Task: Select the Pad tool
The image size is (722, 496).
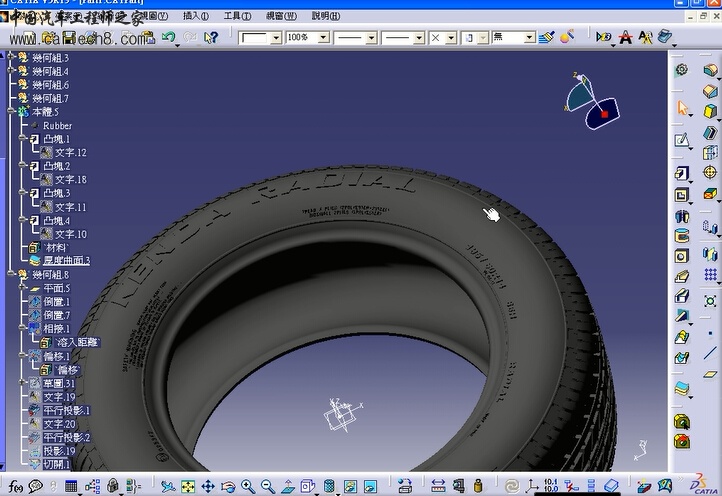Action: [682, 174]
